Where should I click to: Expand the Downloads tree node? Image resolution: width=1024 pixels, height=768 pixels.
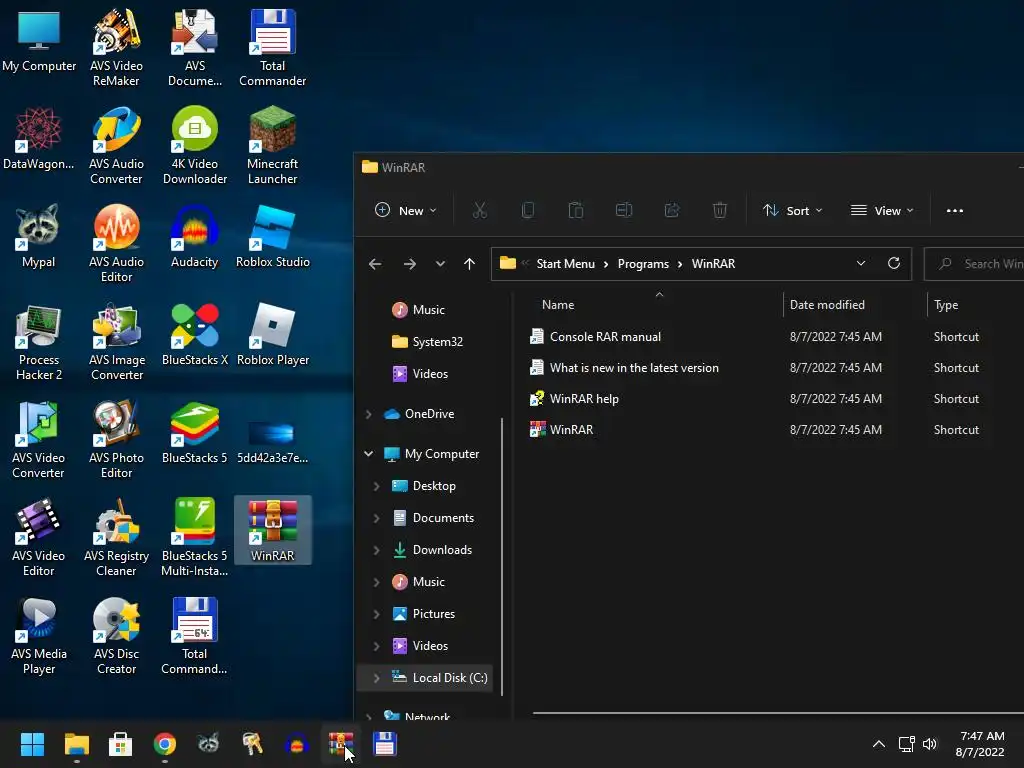tap(377, 549)
